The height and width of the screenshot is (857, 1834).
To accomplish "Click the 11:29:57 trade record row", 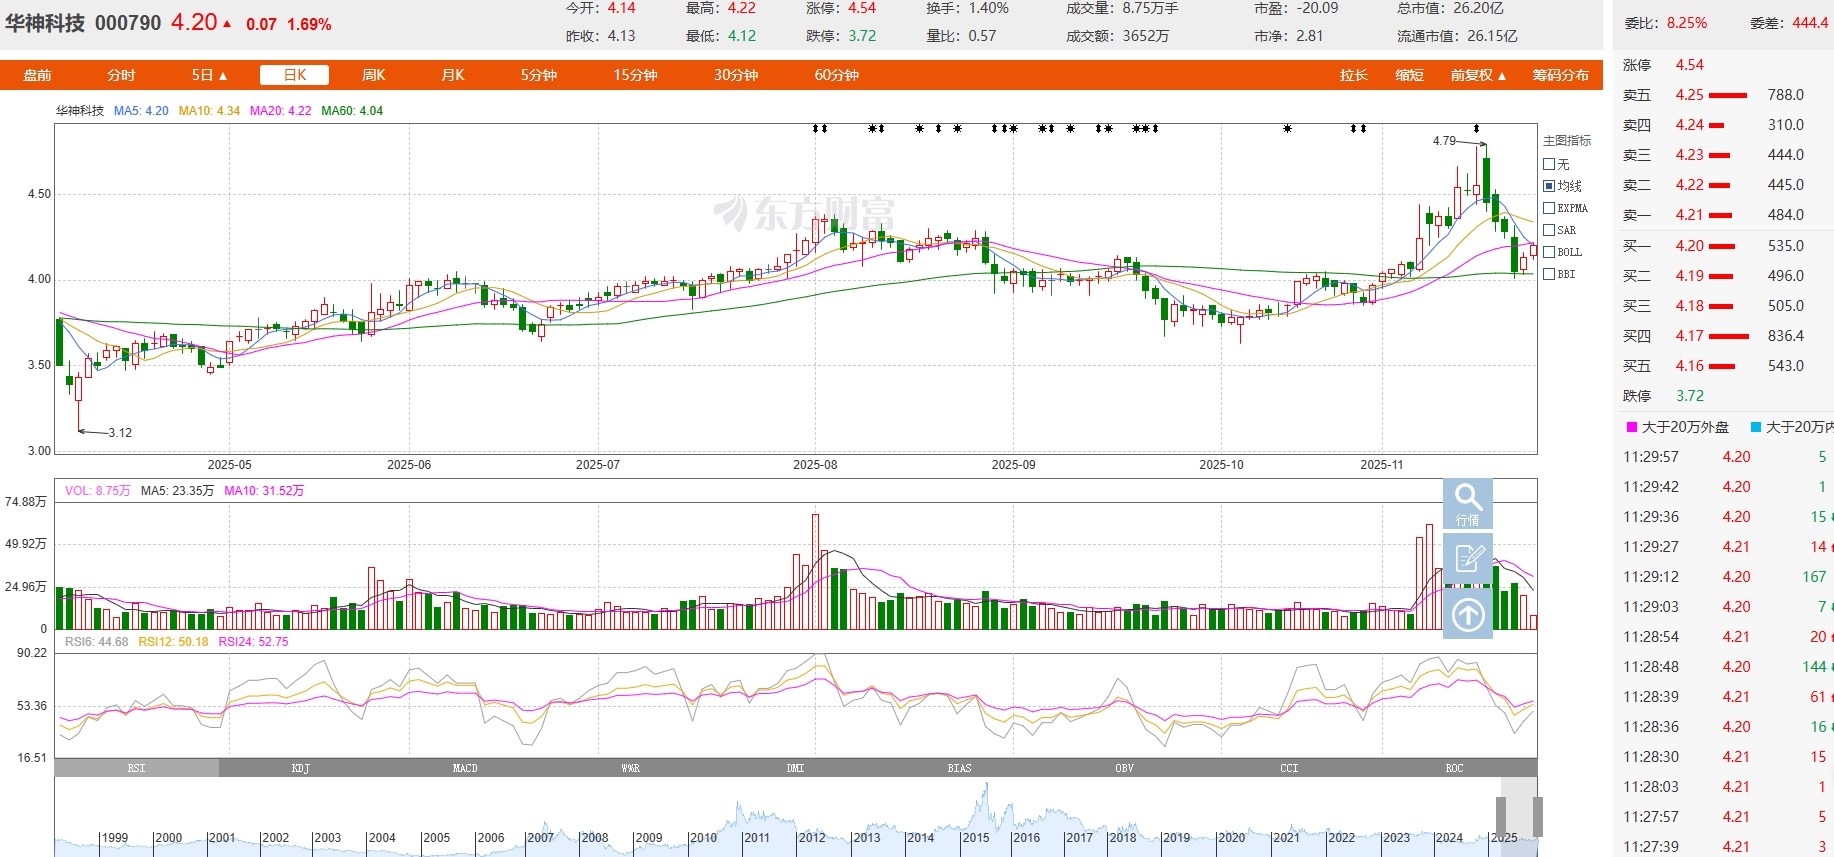I will [1725, 457].
